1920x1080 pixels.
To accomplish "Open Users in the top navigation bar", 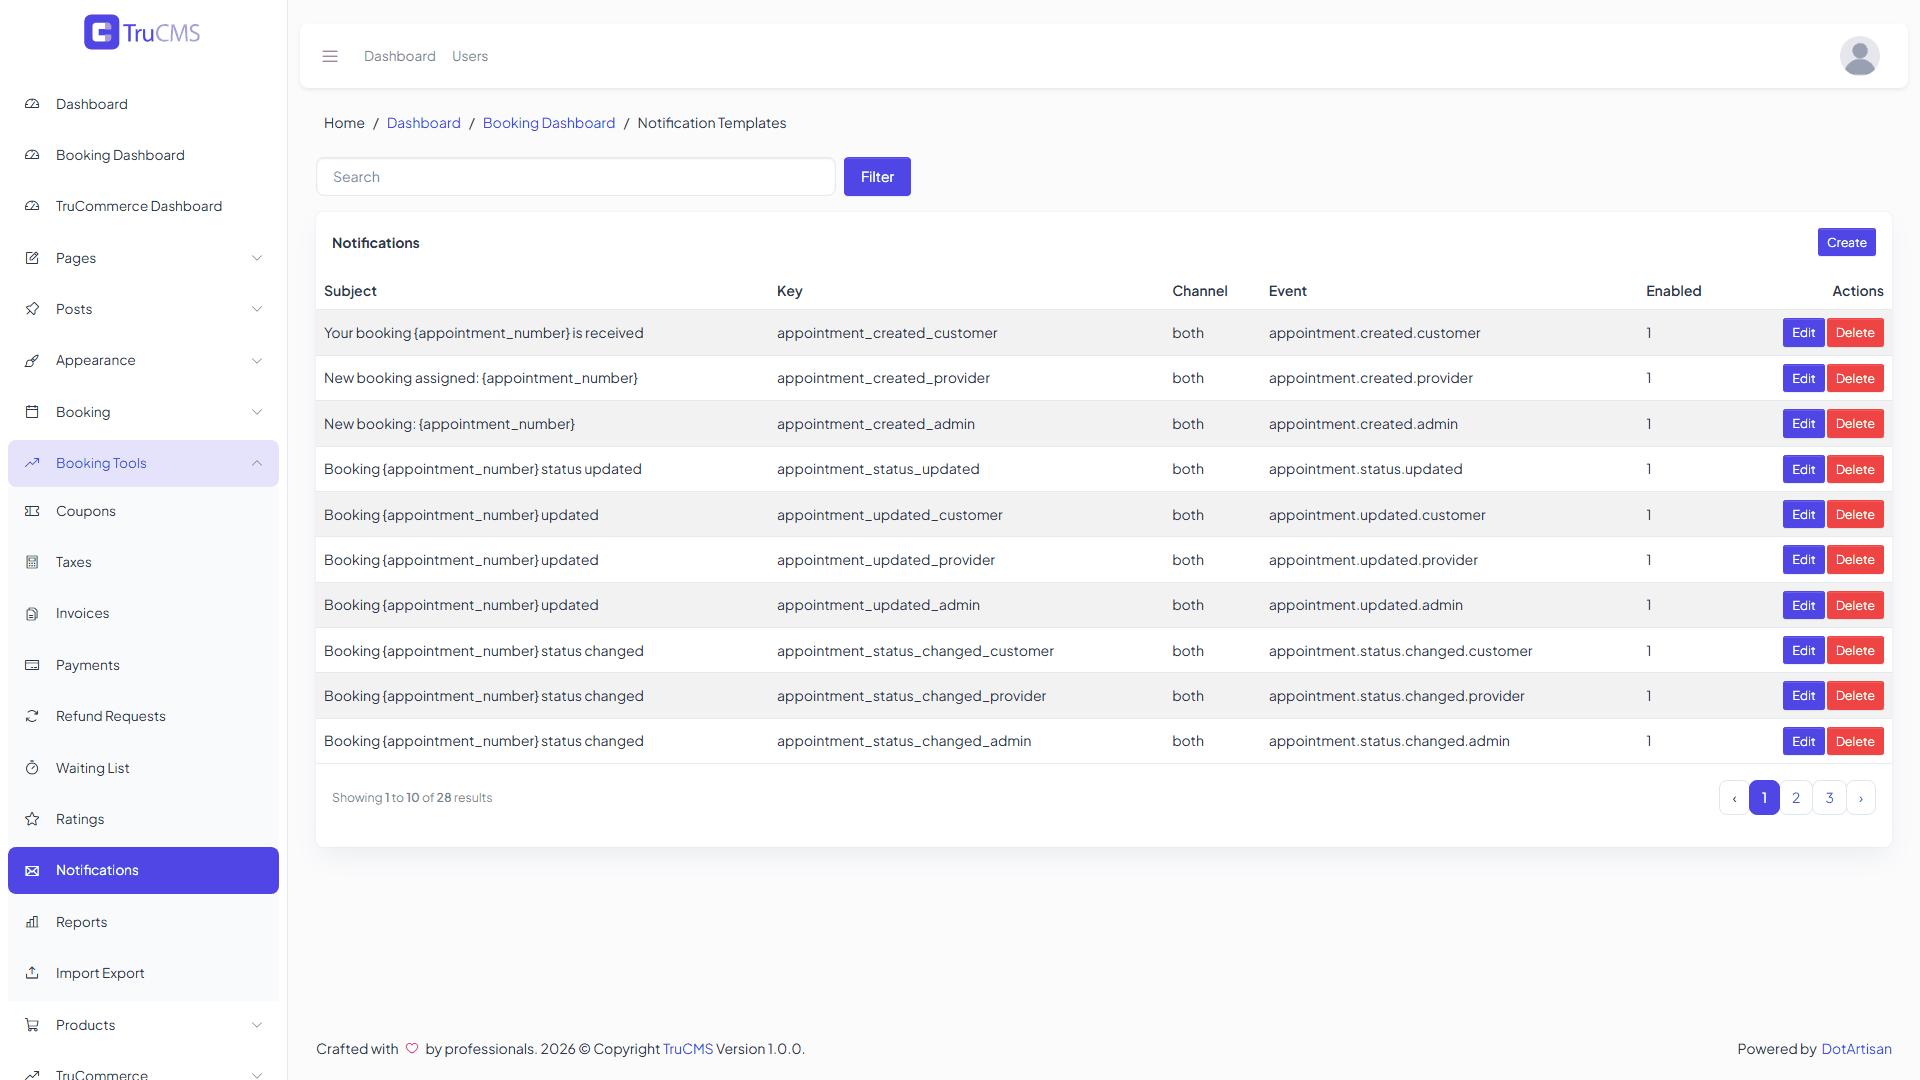I will 470,56.
